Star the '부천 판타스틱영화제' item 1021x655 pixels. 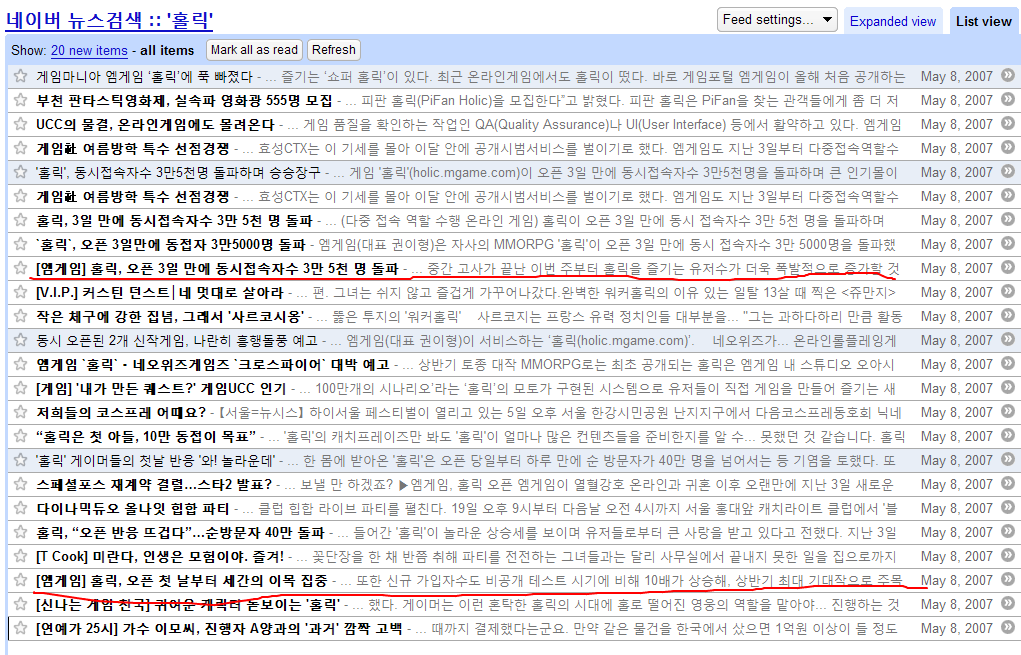[x=20, y=100]
